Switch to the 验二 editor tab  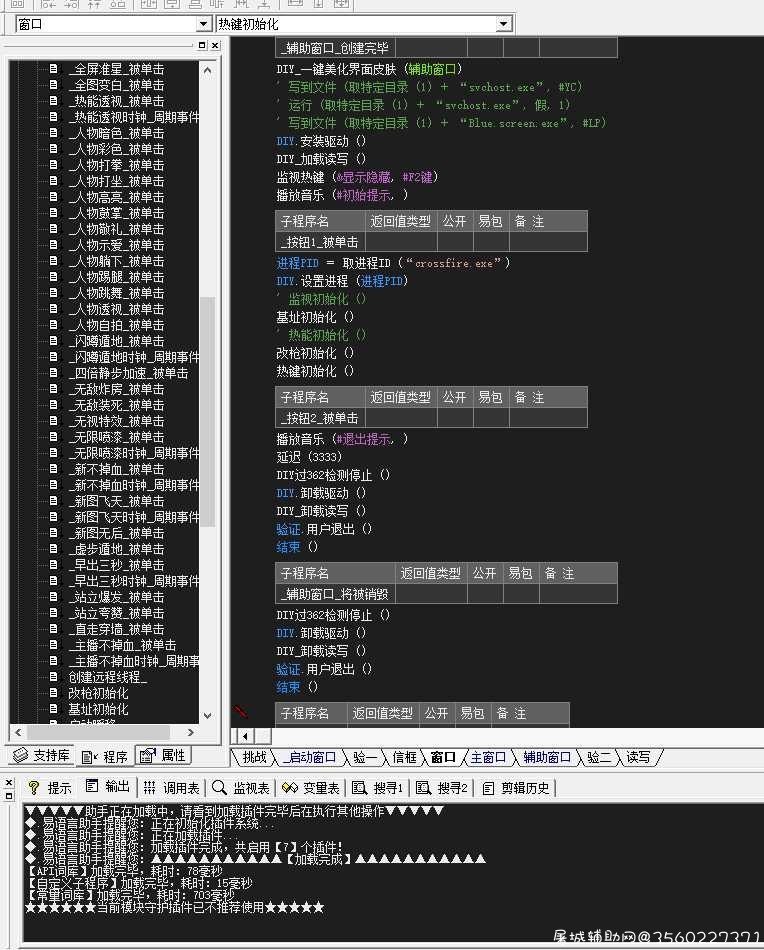click(599, 757)
